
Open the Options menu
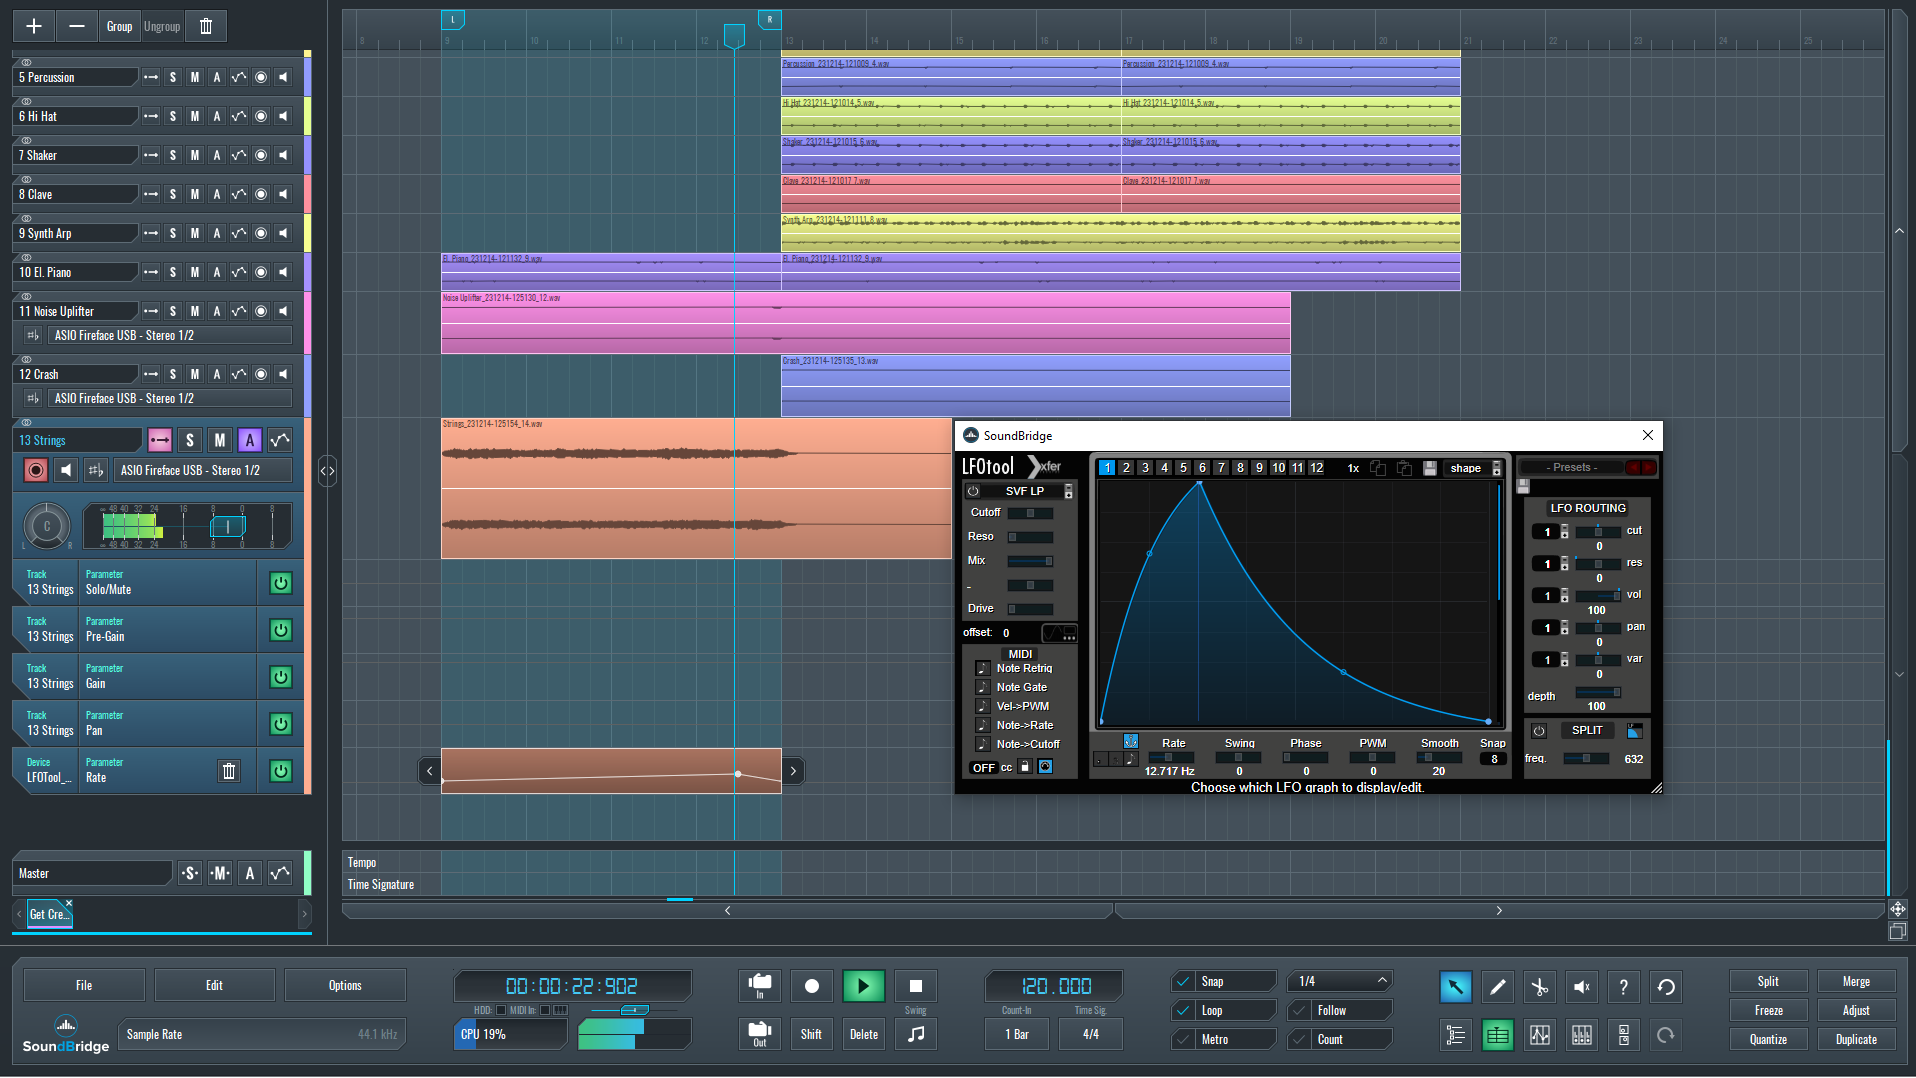(345, 985)
